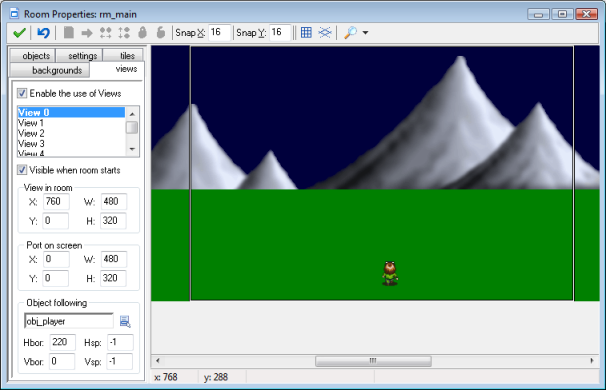
Task: Toggle the isometric grid icon
Action: (325, 32)
